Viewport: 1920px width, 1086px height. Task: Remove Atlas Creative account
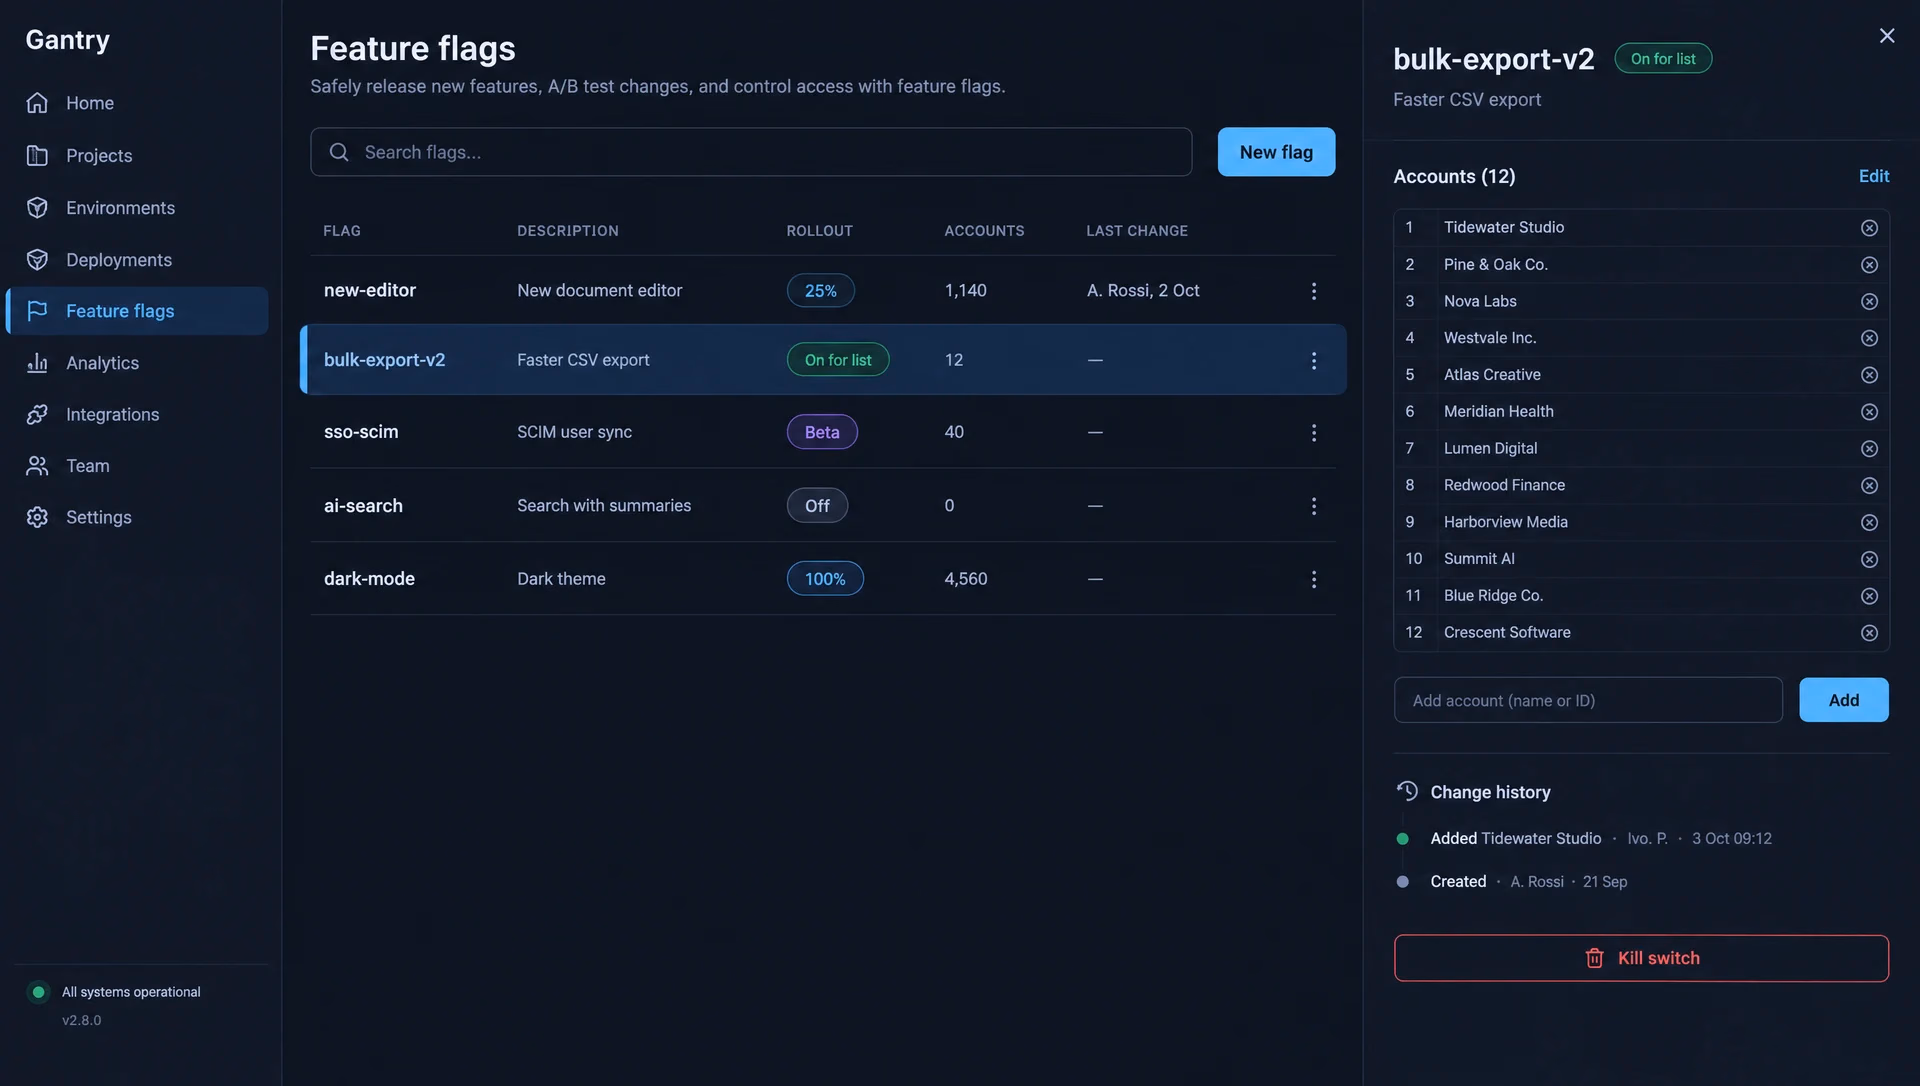click(x=1869, y=375)
